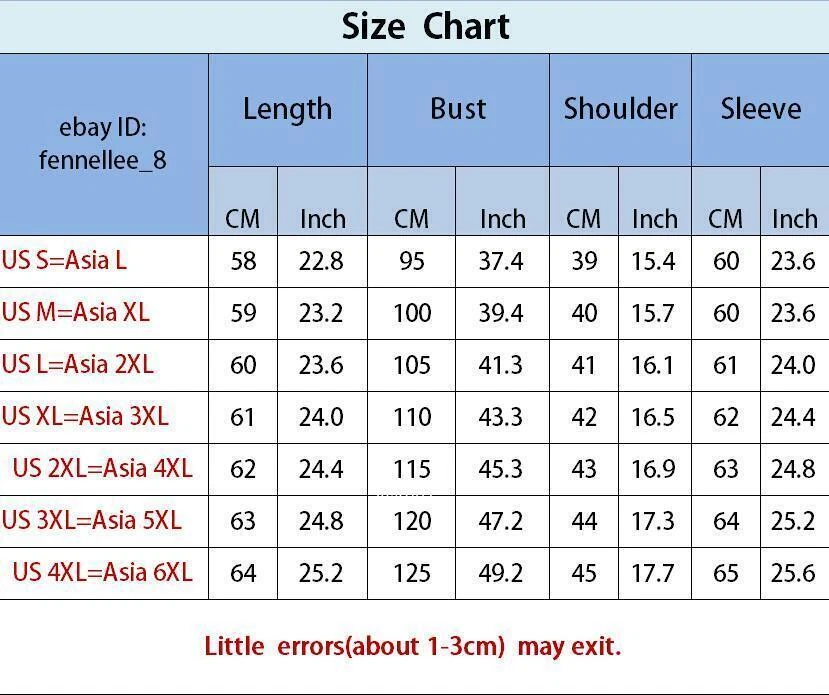Click the bust inch value 49.2
Viewport: 829px width, 695px height.
[501, 573]
